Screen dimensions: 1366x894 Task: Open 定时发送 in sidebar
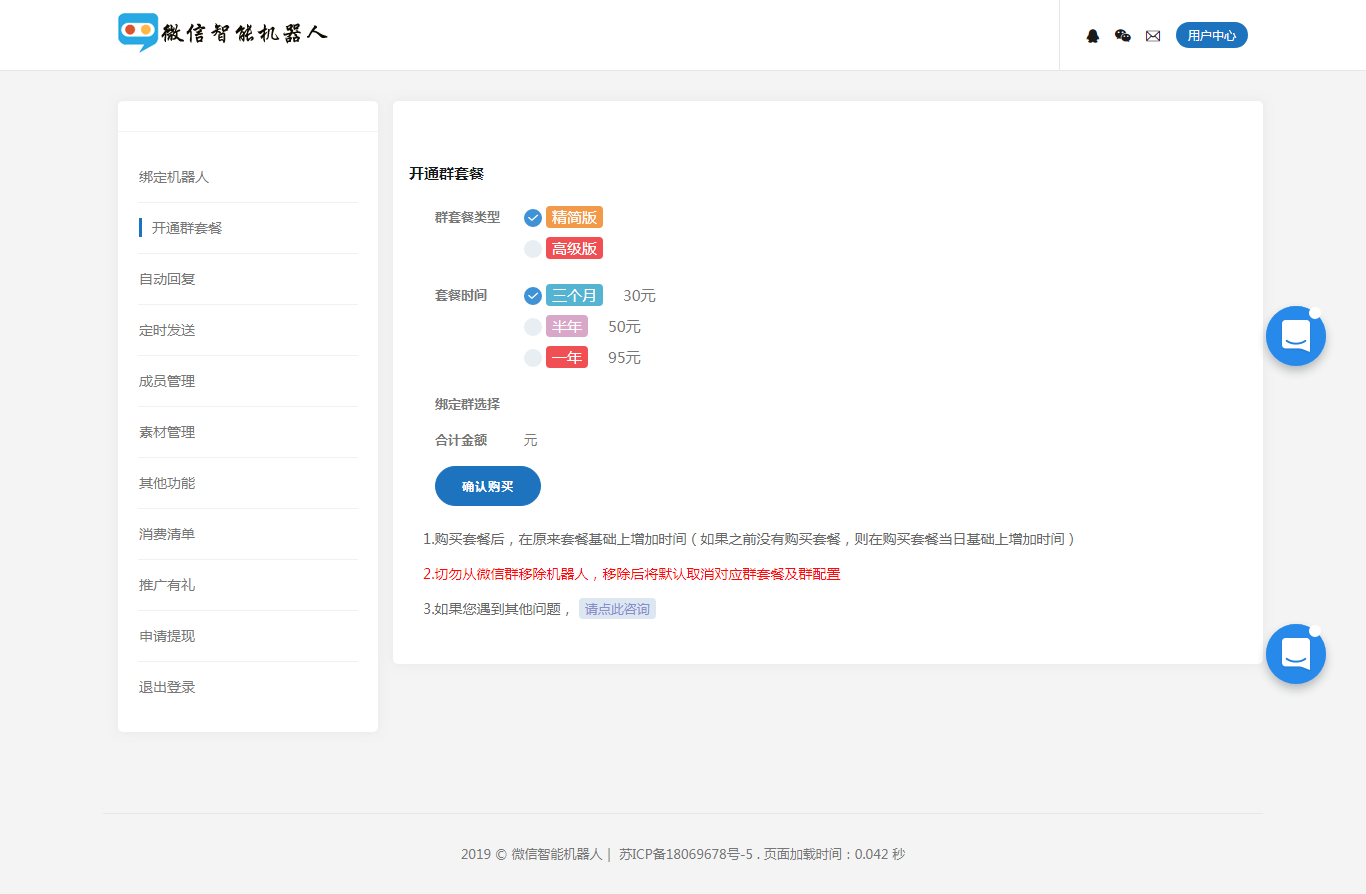167,330
